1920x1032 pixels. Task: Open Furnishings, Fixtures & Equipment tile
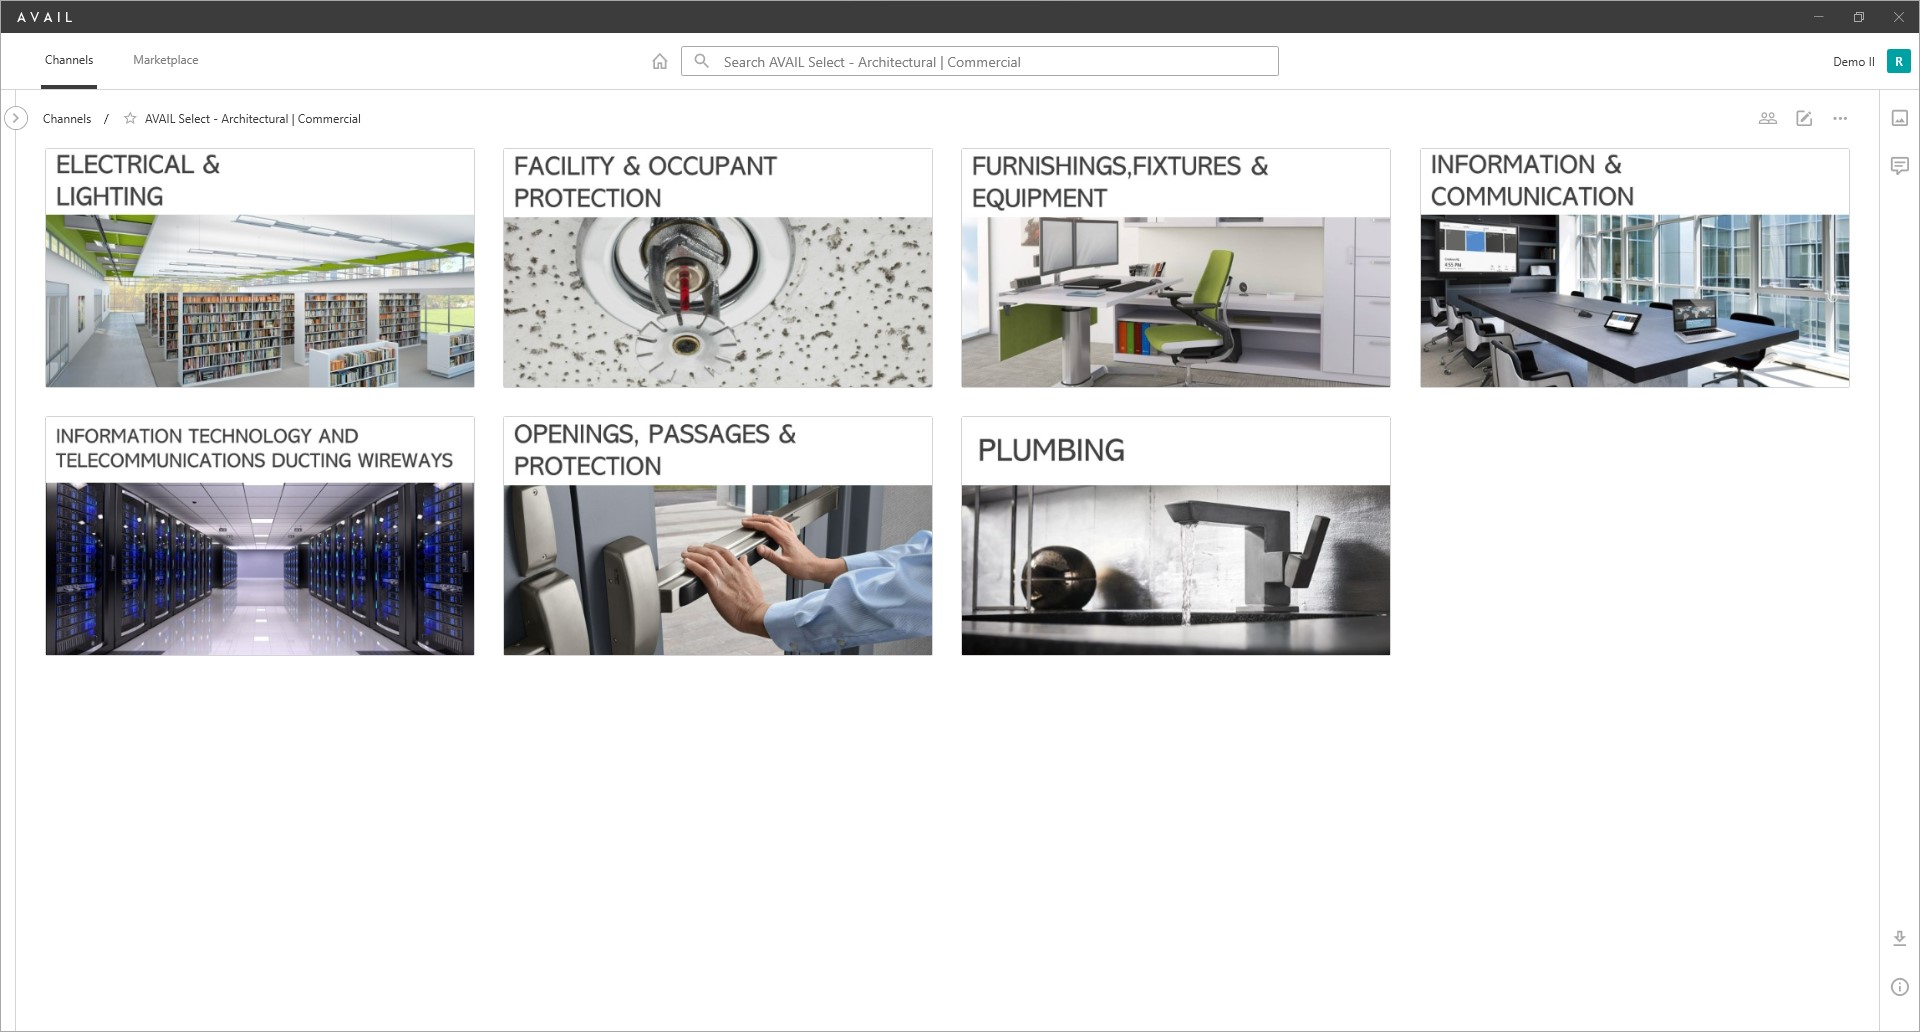(1176, 268)
